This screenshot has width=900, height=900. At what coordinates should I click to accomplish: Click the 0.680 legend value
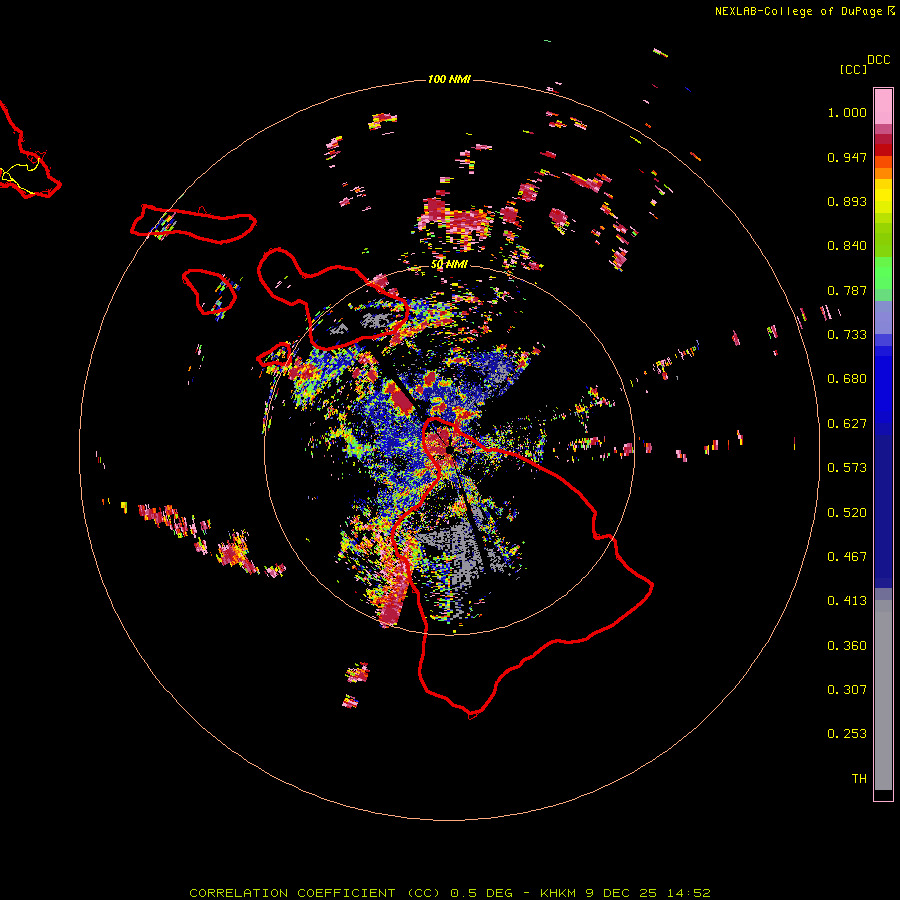(x=847, y=379)
